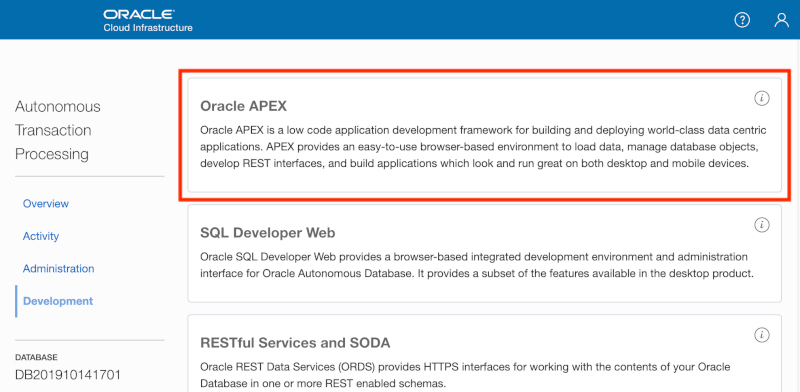Screen dimensions: 800x392
Task: Click the Autonomous Transaction Processing heading
Action: point(58,130)
